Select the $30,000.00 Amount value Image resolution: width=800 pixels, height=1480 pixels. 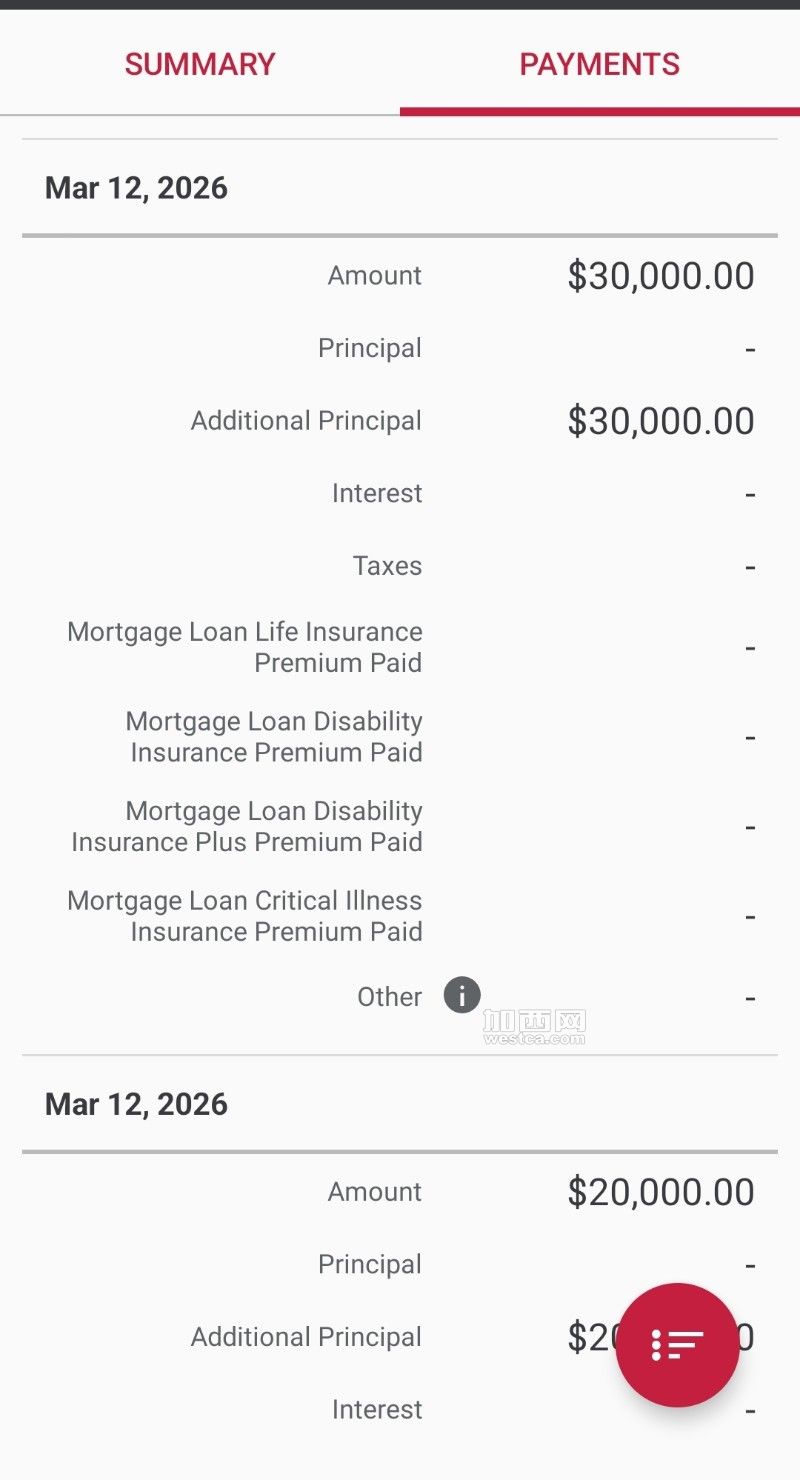[660, 276]
